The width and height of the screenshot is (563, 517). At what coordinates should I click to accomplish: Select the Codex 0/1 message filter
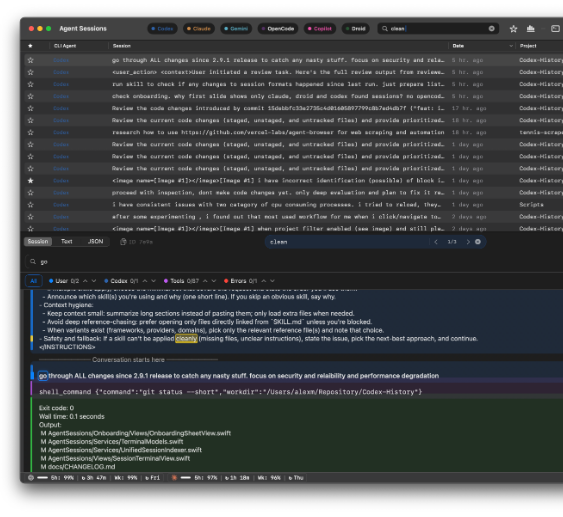point(121,281)
